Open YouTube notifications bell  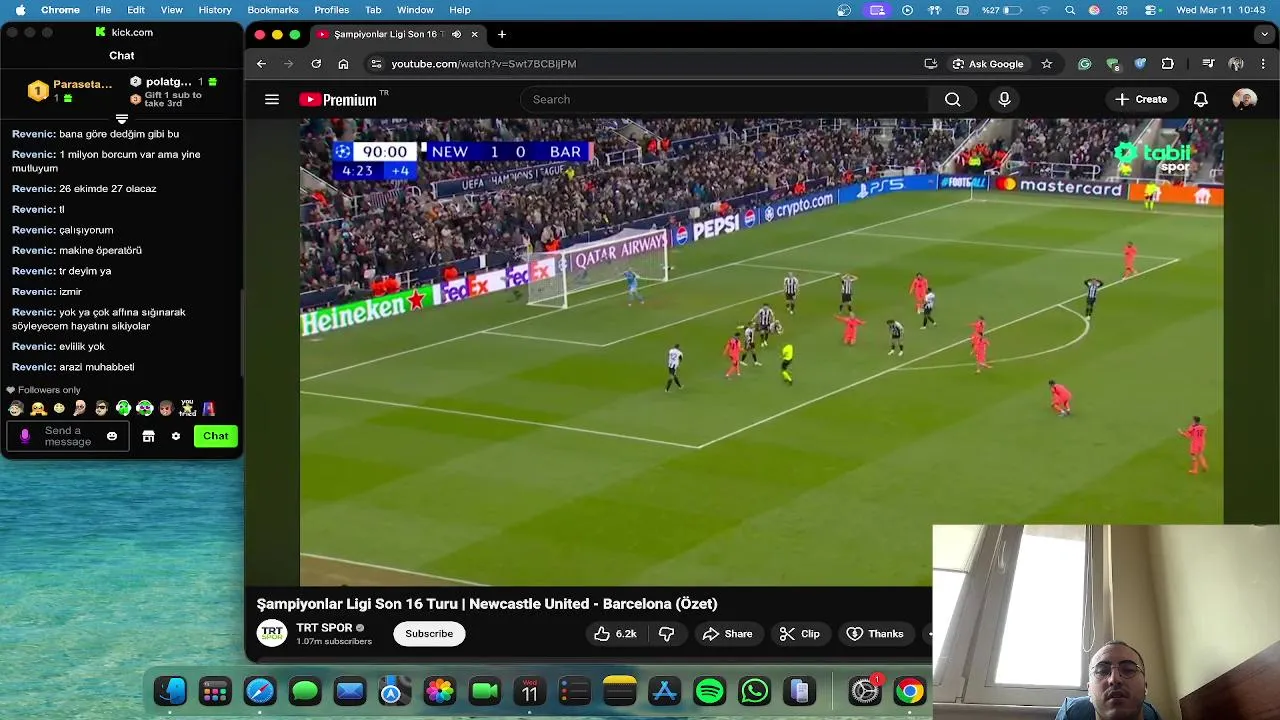tap(1201, 99)
